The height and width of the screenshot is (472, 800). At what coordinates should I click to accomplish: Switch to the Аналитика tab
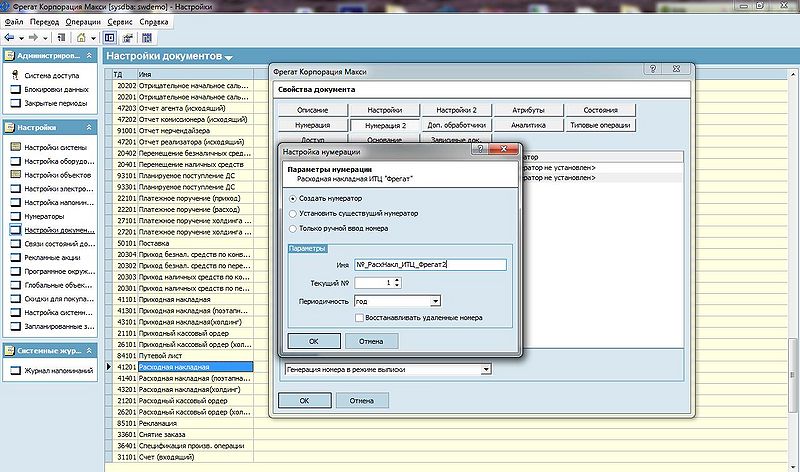pyautogui.click(x=529, y=125)
